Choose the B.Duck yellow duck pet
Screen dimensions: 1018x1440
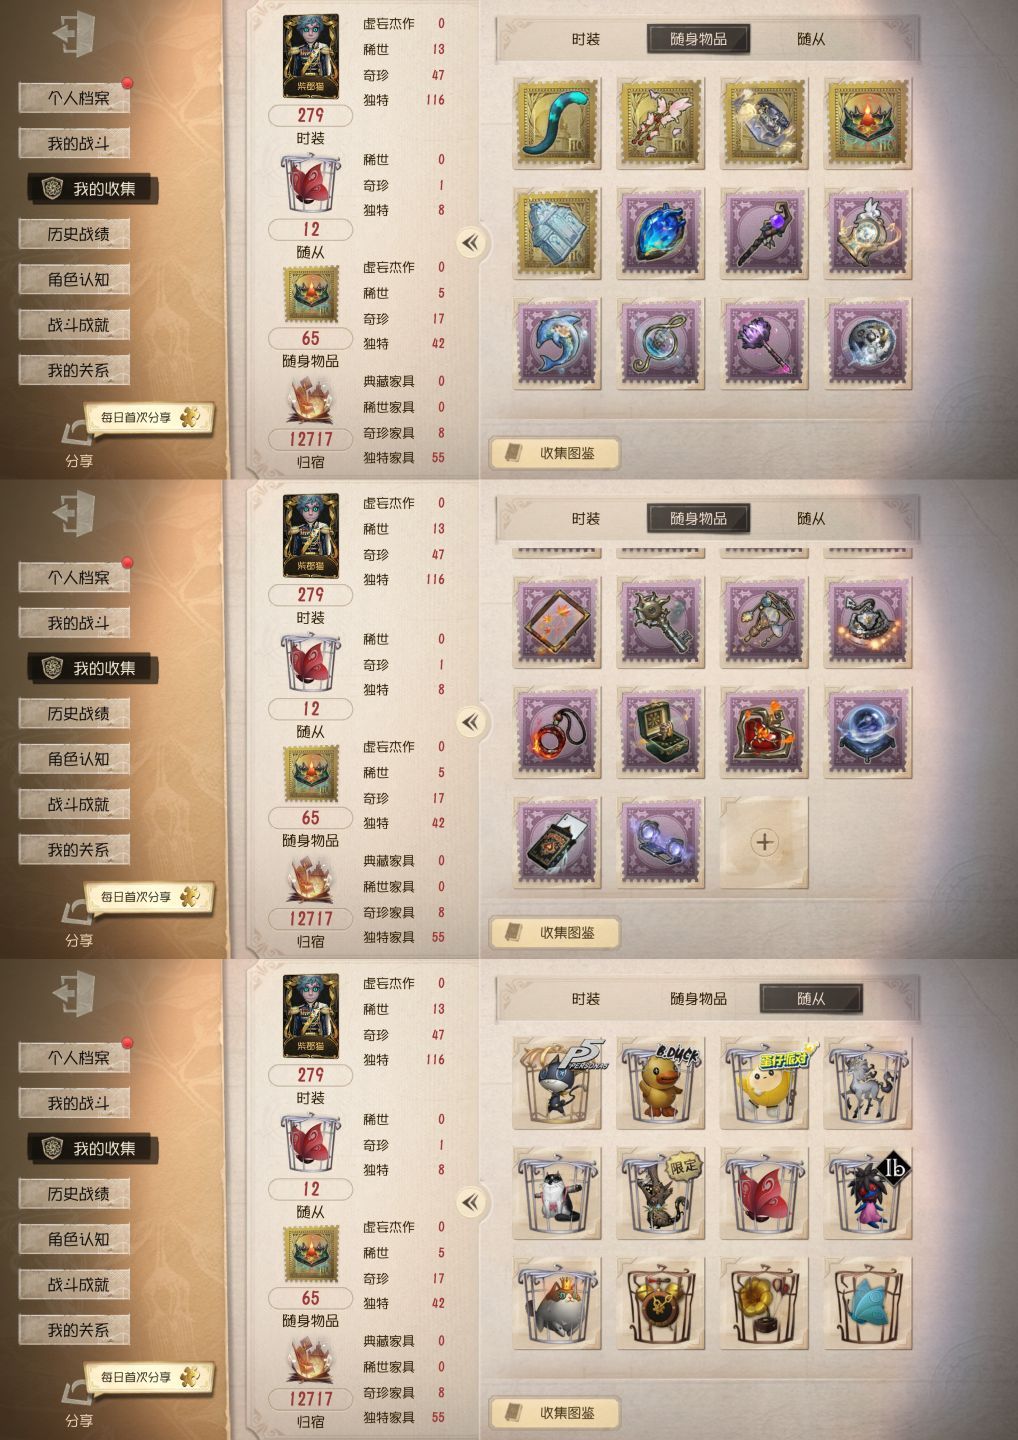click(661, 1083)
